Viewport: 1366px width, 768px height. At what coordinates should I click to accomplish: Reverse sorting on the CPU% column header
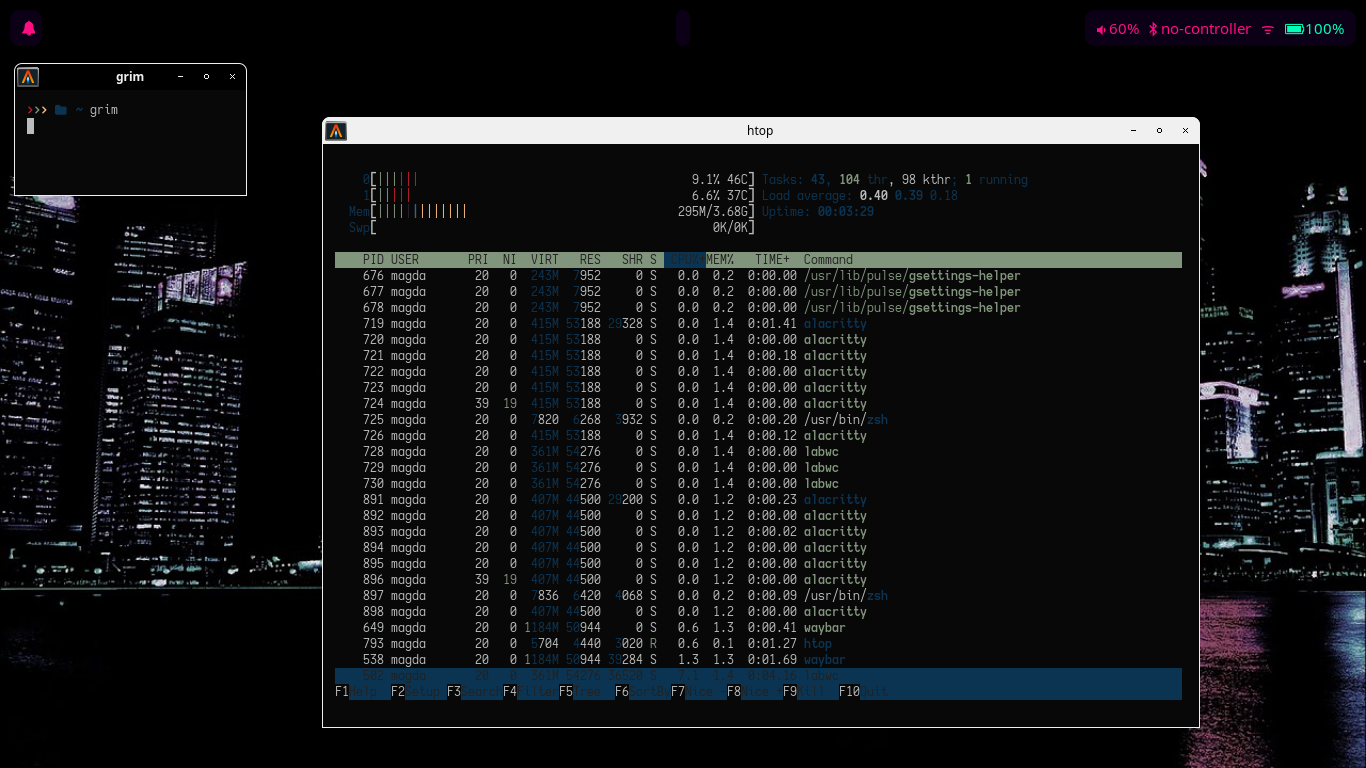click(x=686, y=259)
